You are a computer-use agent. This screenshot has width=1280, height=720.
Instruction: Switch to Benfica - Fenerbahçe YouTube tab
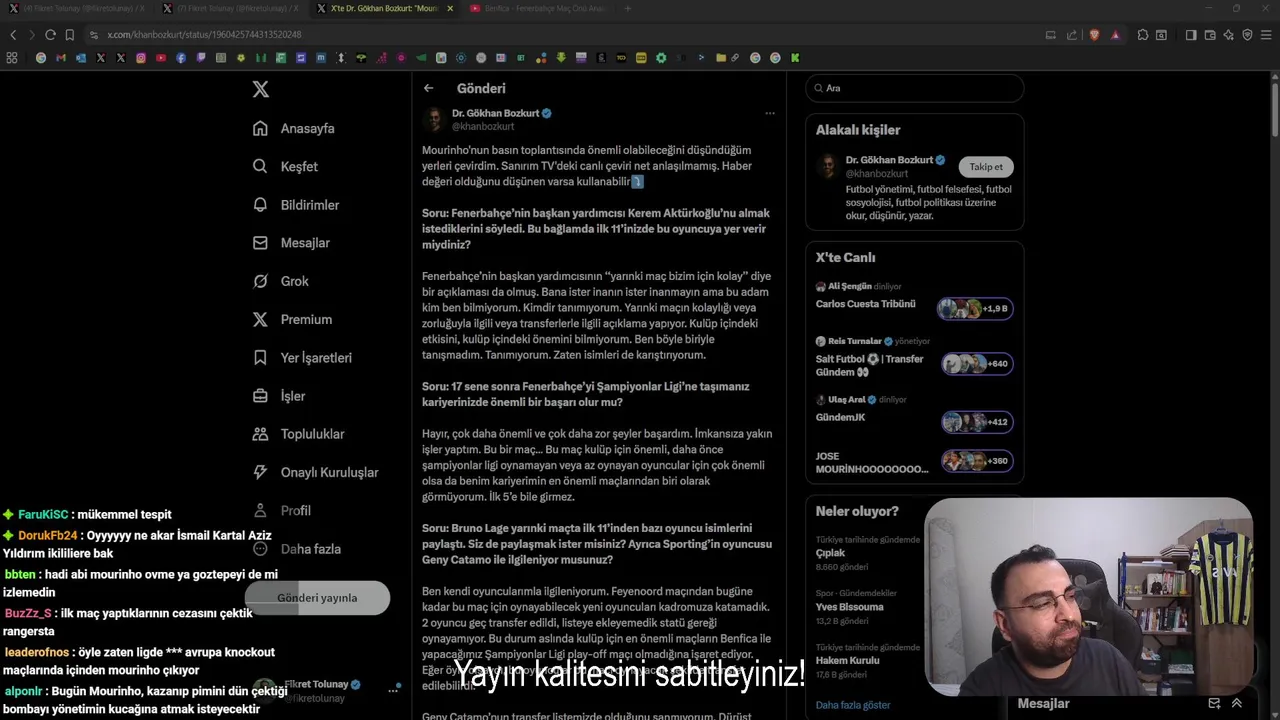(538, 9)
